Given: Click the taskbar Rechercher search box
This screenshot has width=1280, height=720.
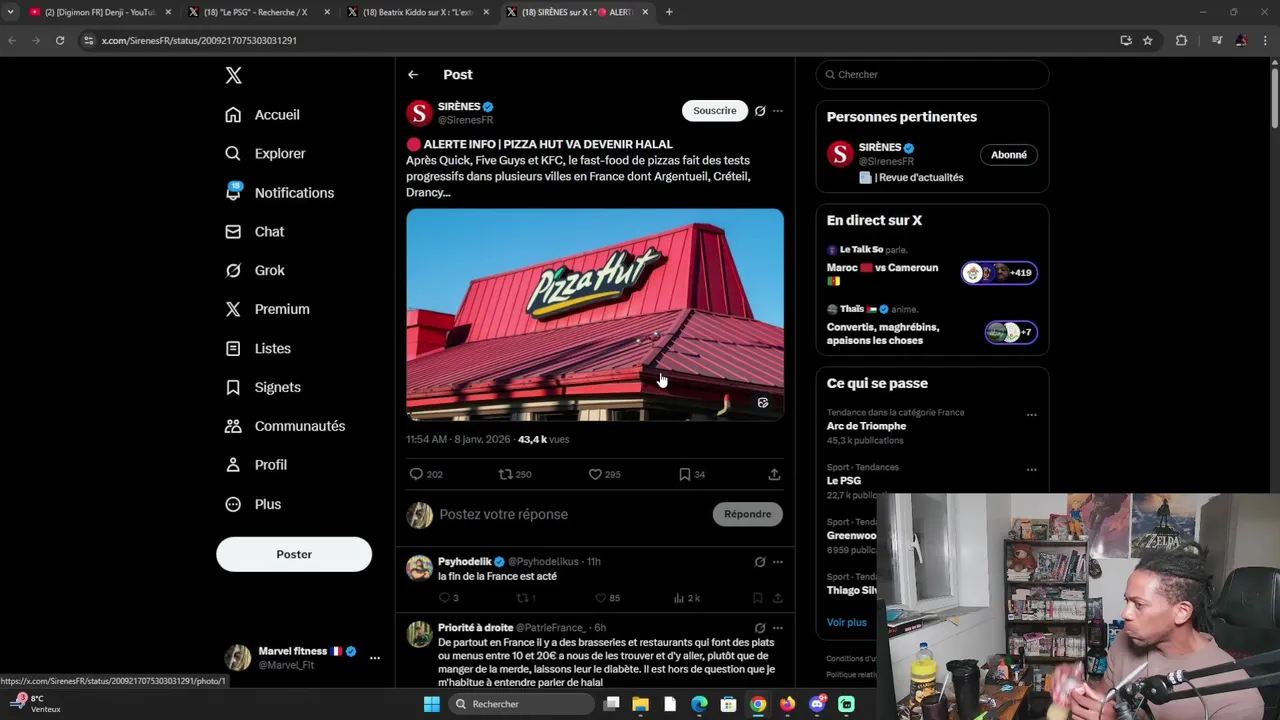Looking at the screenshot, I should click(x=520, y=704).
